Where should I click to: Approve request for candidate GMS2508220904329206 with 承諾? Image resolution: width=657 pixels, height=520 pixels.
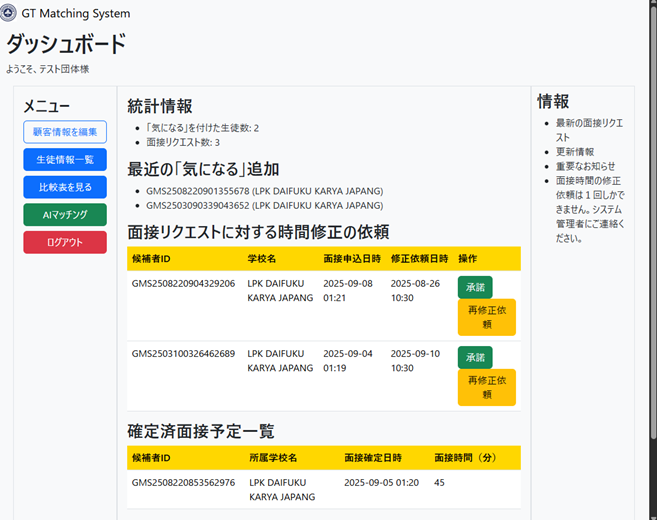(x=475, y=287)
